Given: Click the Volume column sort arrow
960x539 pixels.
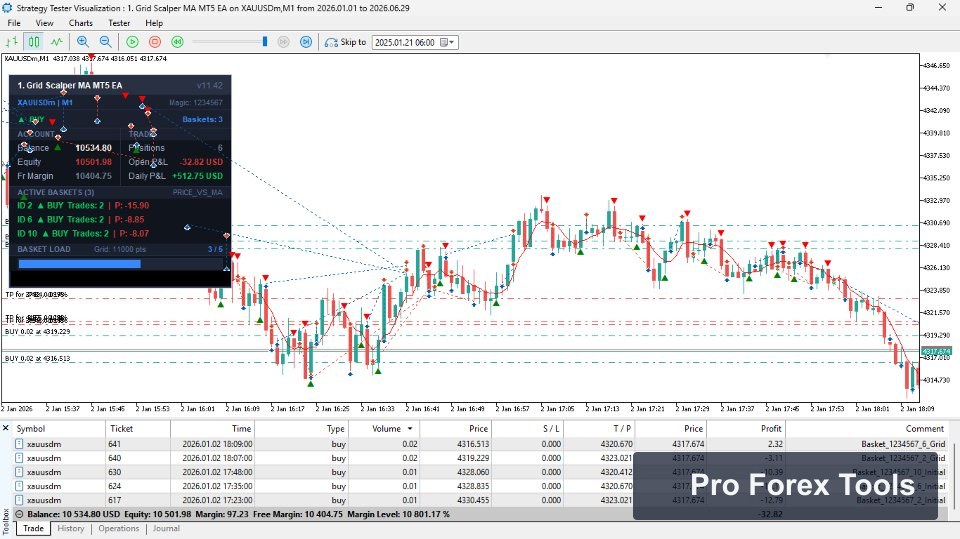Looking at the screenshot, I should (x=410, y=429).
